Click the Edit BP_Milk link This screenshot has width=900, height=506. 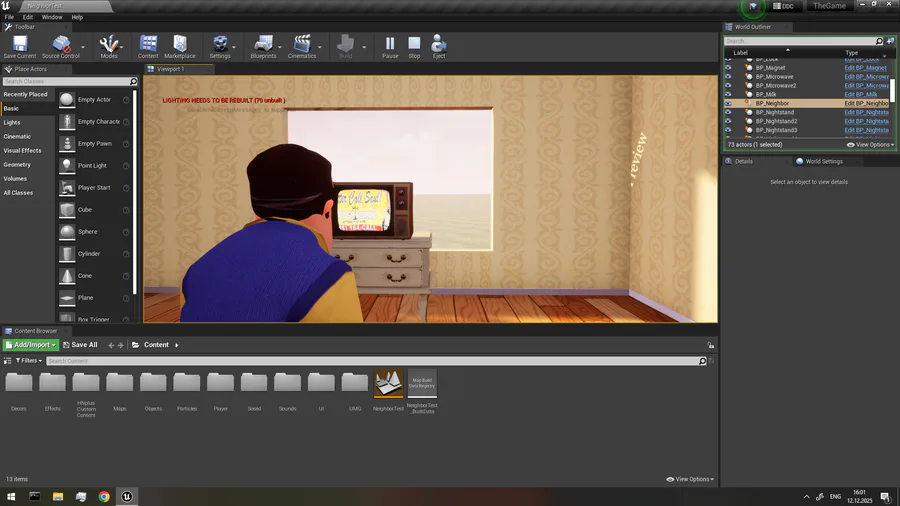point(860,94)
